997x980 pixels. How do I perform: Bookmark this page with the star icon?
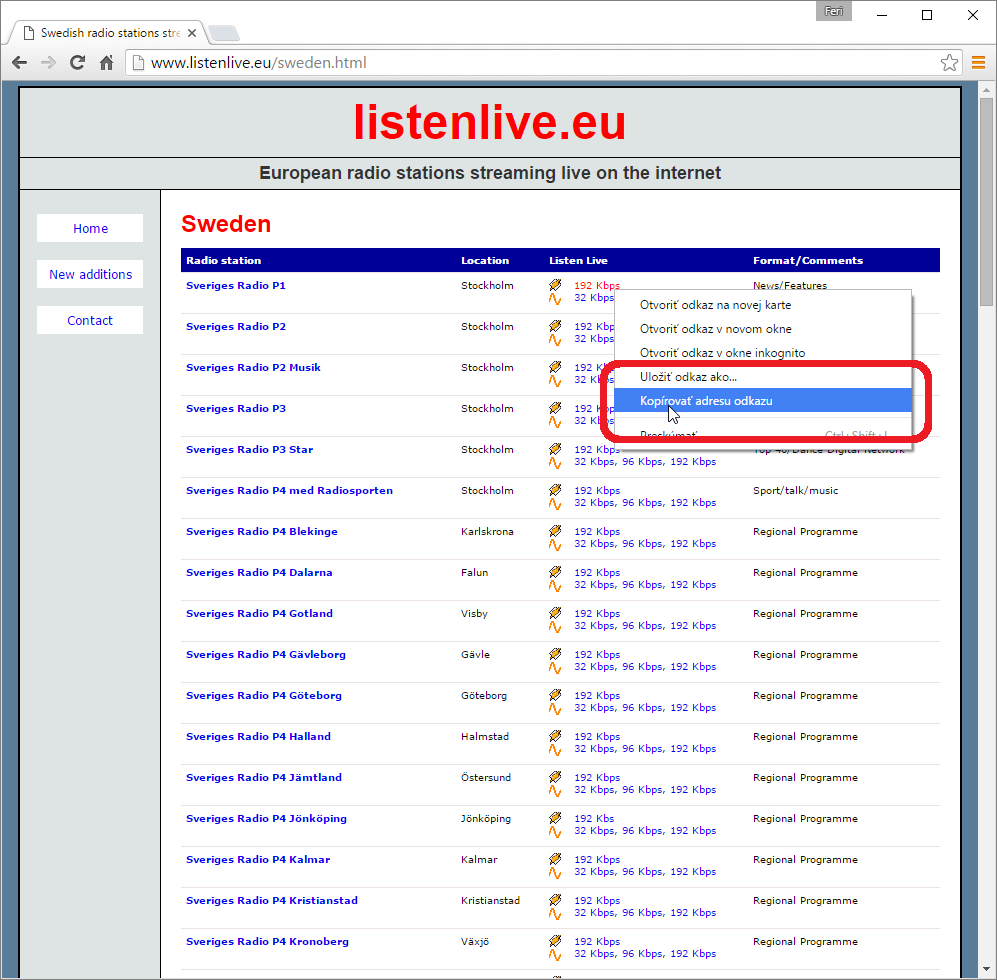tap(949, 62)
